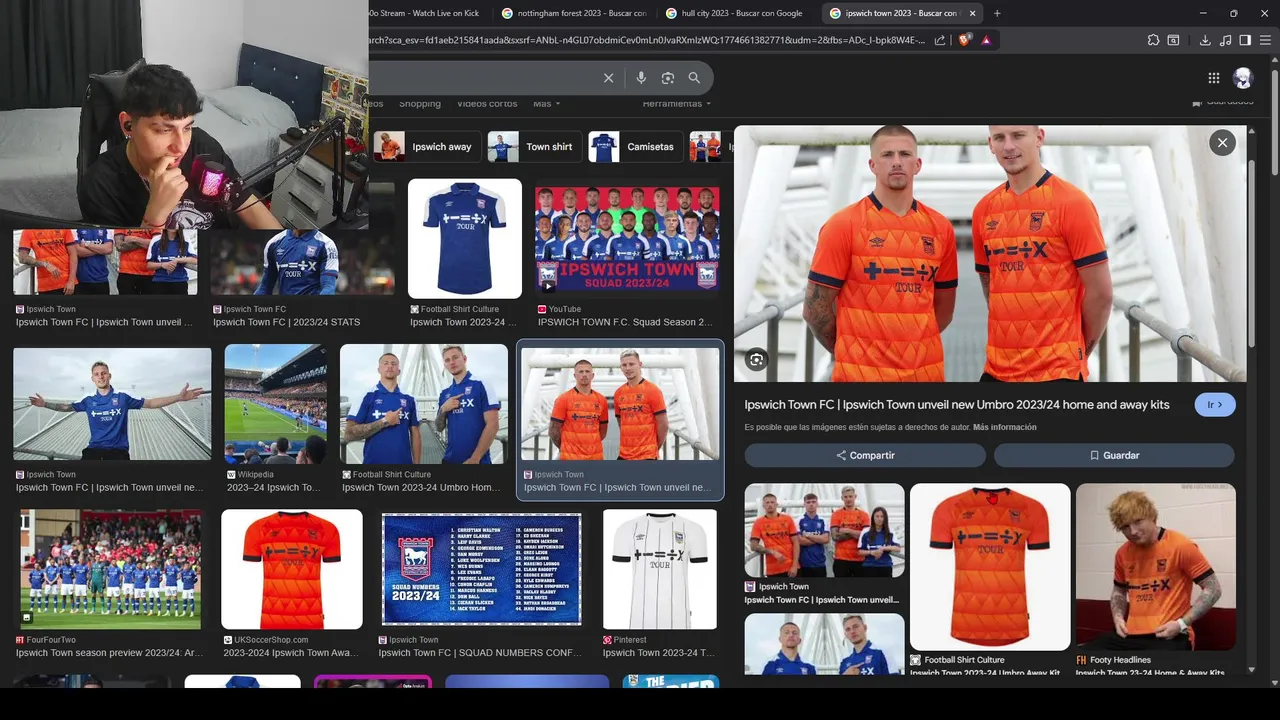Share the page URL from address bar
1280x720 pixels.
pos(940,40)
